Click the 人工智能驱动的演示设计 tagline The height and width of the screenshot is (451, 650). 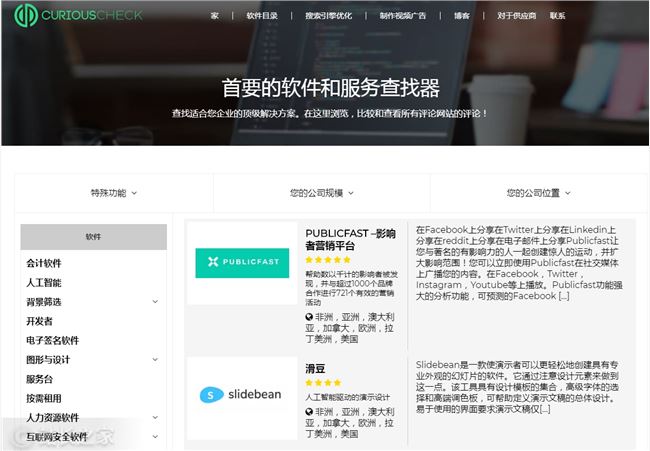(x=347, y=397)
